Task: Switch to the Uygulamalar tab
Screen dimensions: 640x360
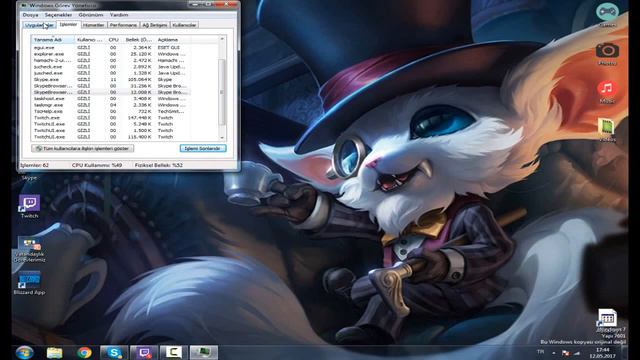Action: coord(39,25)
